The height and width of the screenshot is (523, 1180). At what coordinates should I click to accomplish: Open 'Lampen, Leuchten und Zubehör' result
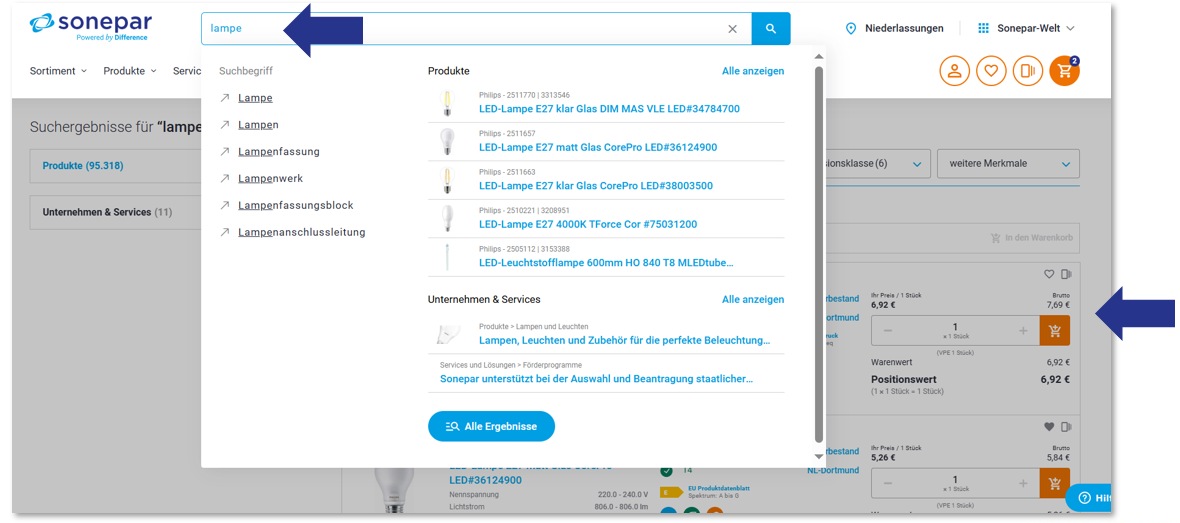pyautogui.click(x=625, y=341)
